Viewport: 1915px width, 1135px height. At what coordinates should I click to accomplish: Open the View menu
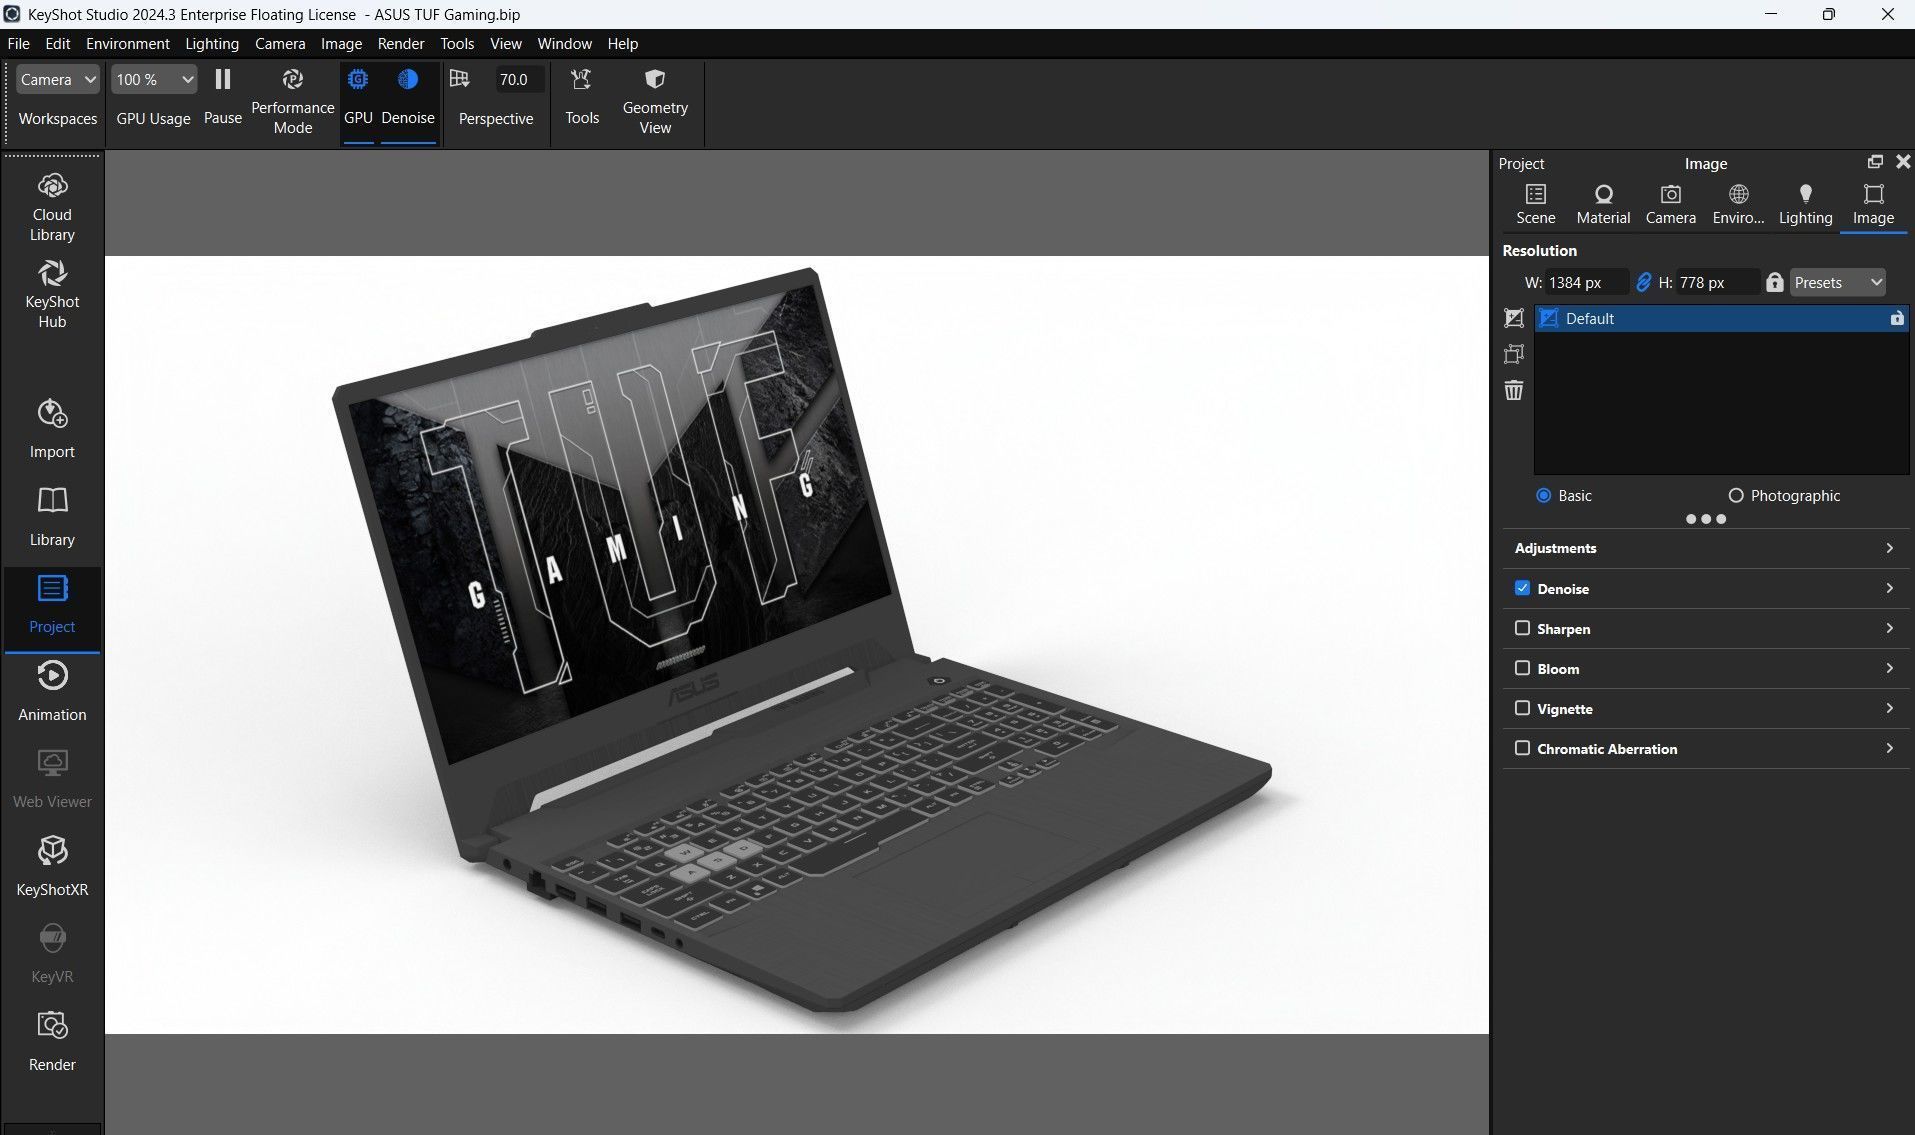(x=505, y=43)
